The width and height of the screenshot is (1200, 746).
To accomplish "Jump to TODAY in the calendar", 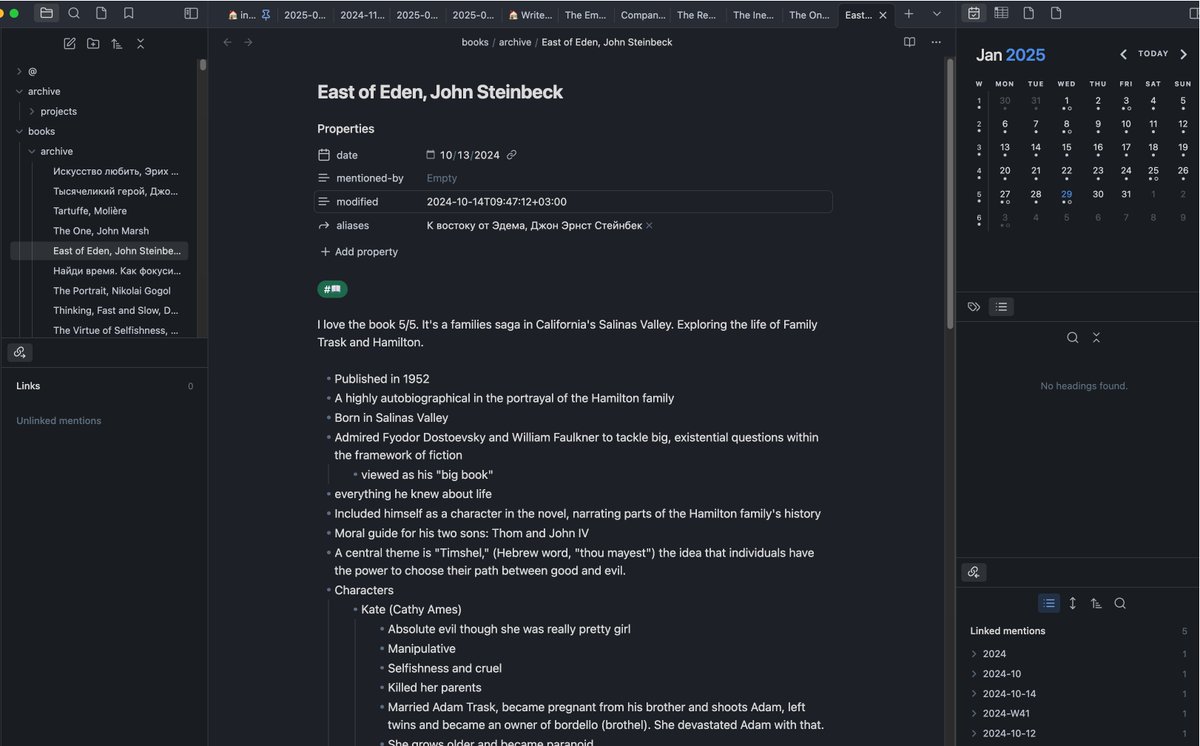I will 1153,54.
